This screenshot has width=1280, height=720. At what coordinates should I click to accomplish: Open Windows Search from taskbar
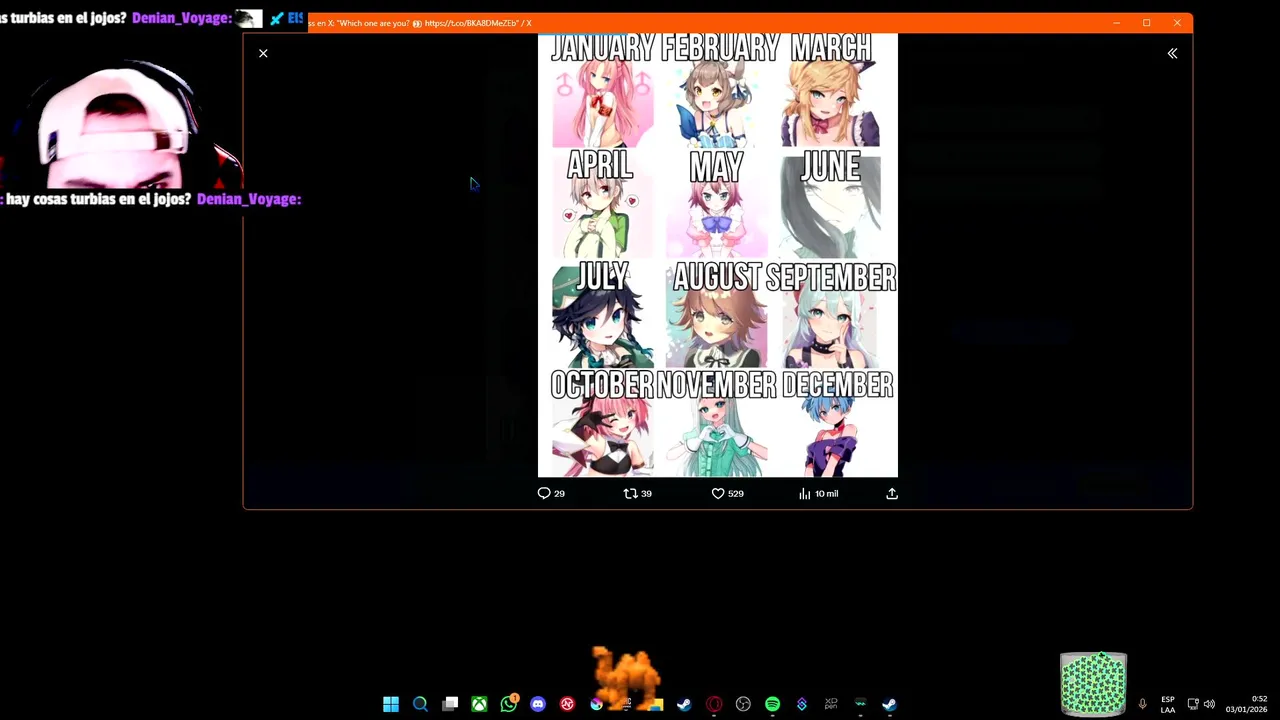pos(420,704)
